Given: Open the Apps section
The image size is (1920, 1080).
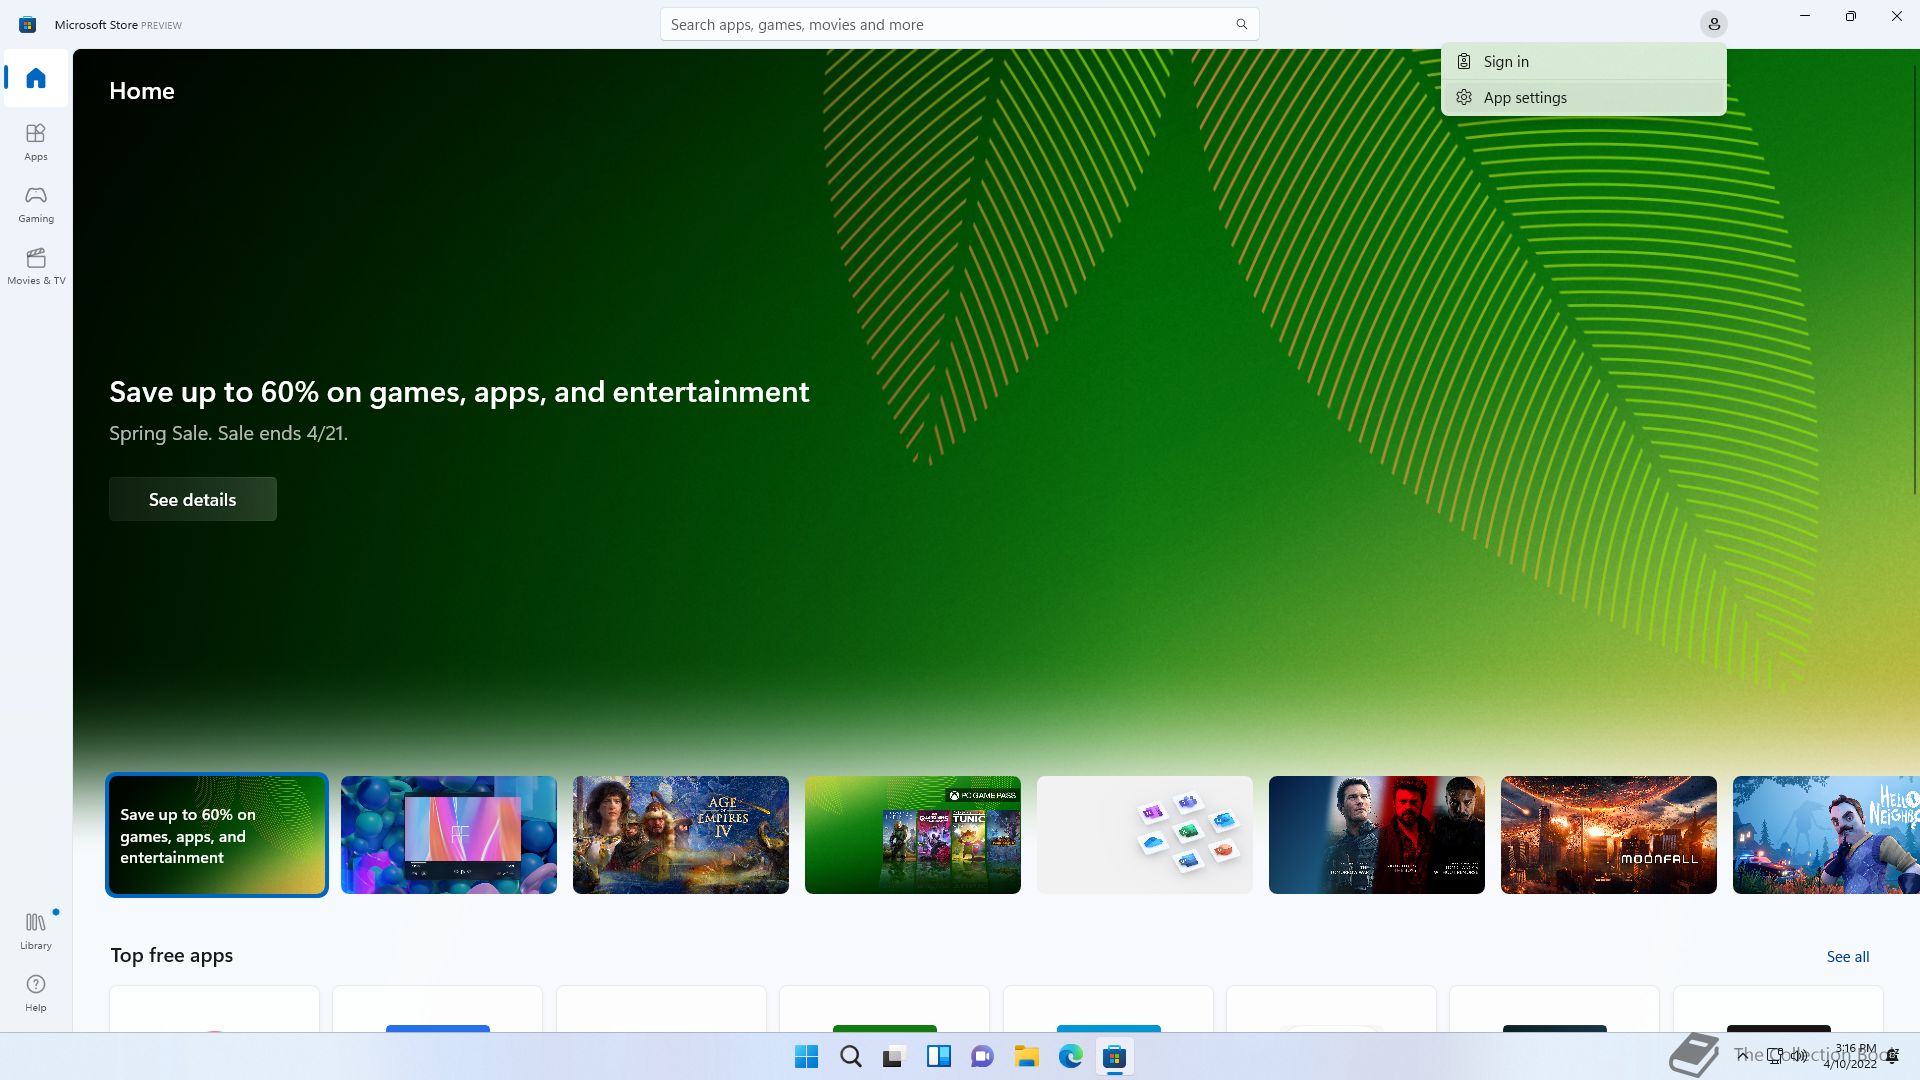Looking at the screenshot, I should coord(36,142).
